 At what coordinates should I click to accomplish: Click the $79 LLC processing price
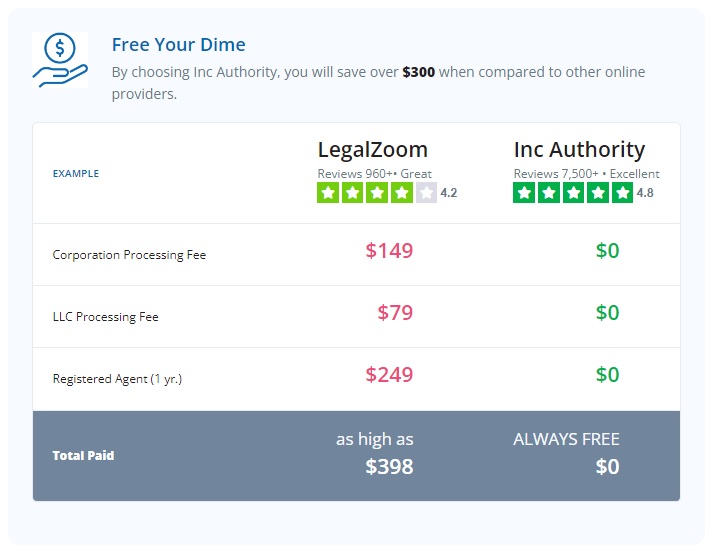click(395, 312)
